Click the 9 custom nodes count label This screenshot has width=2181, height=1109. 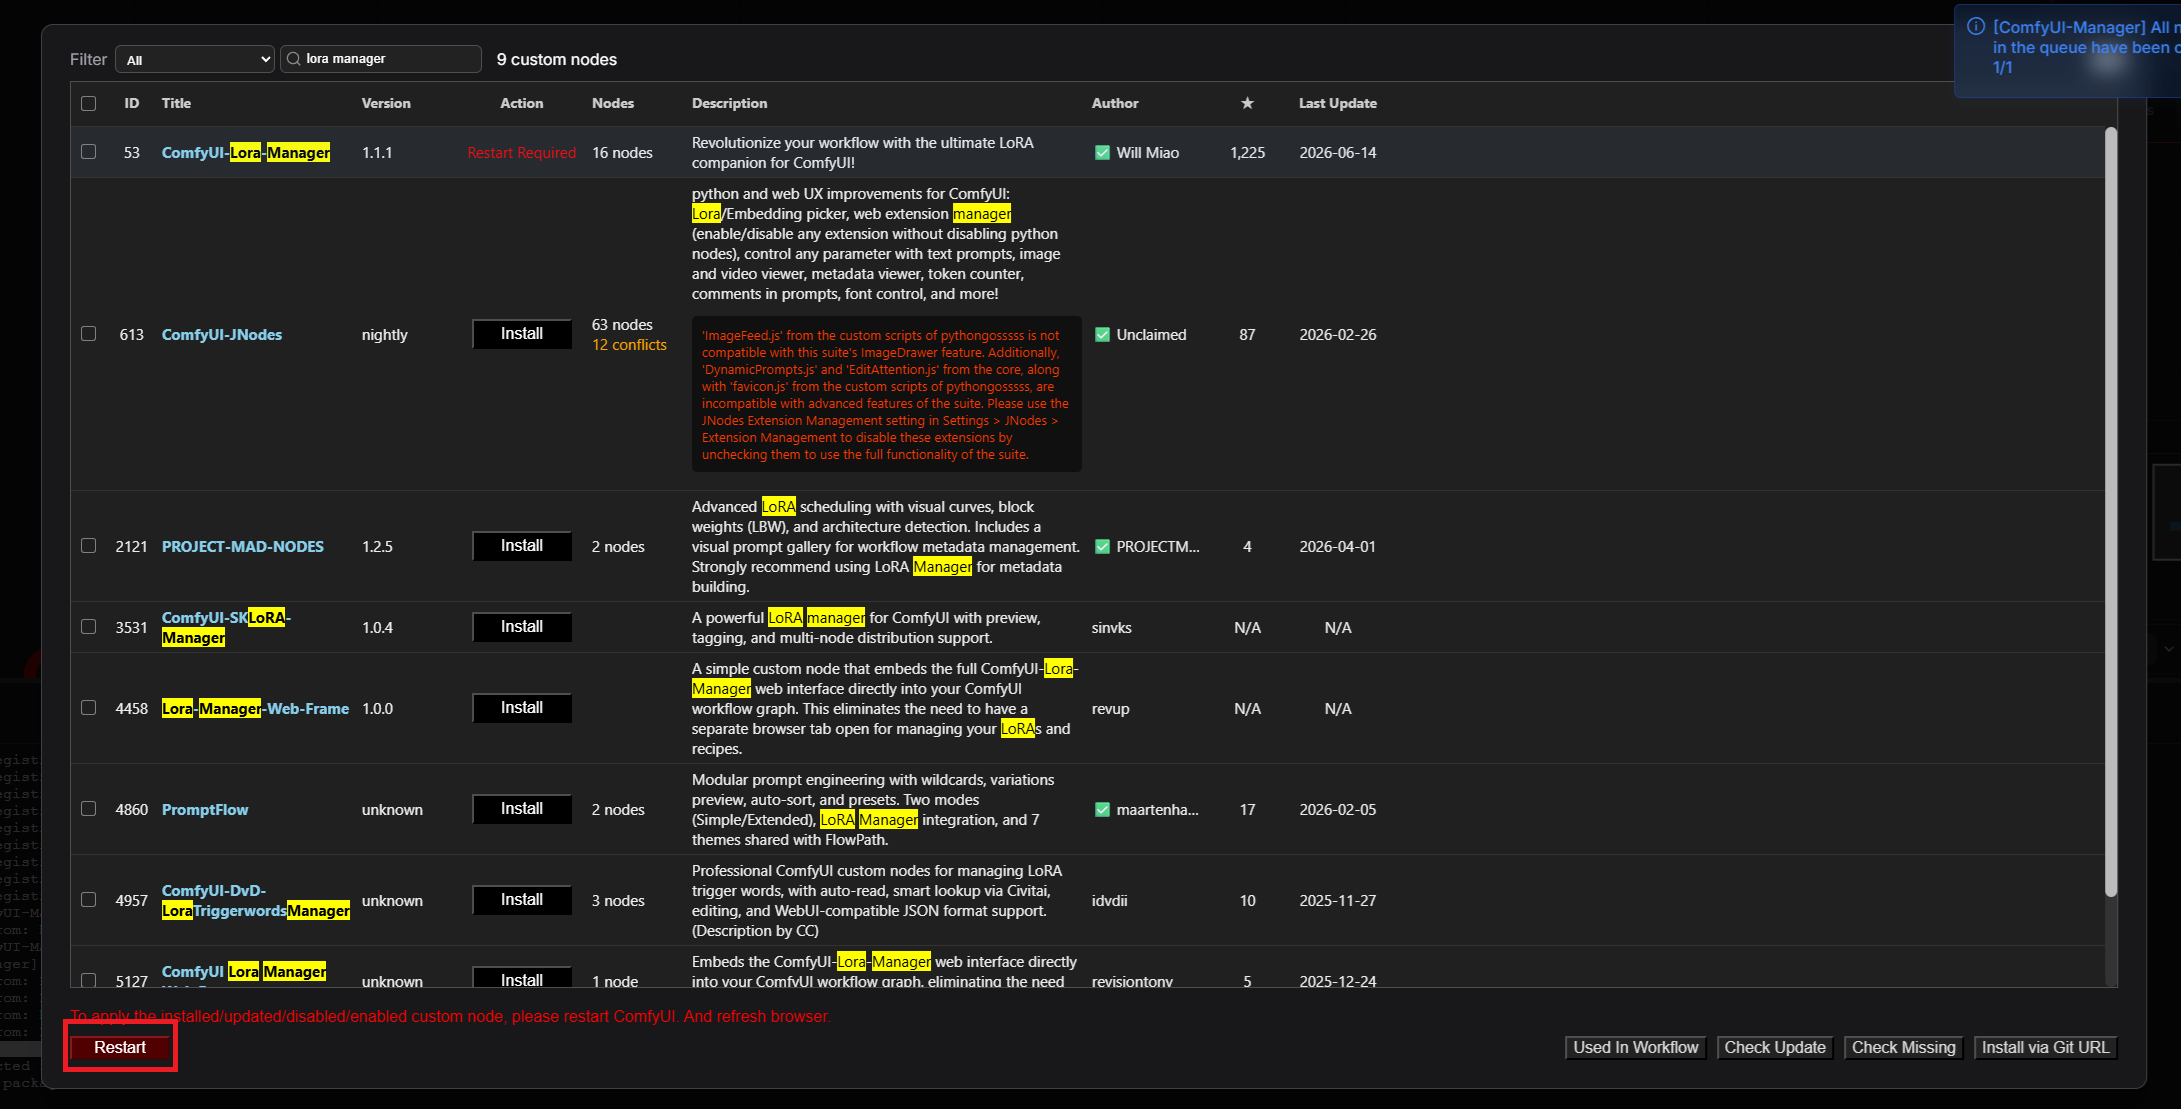557,60
